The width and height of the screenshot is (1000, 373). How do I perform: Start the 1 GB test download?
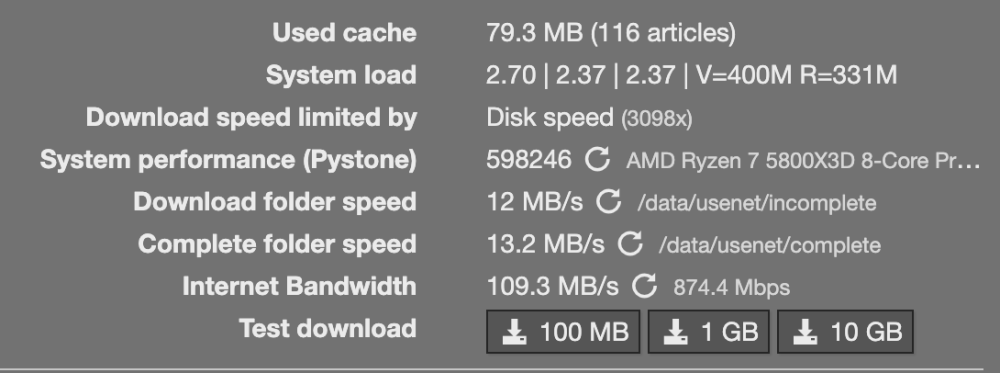point(709,332)
